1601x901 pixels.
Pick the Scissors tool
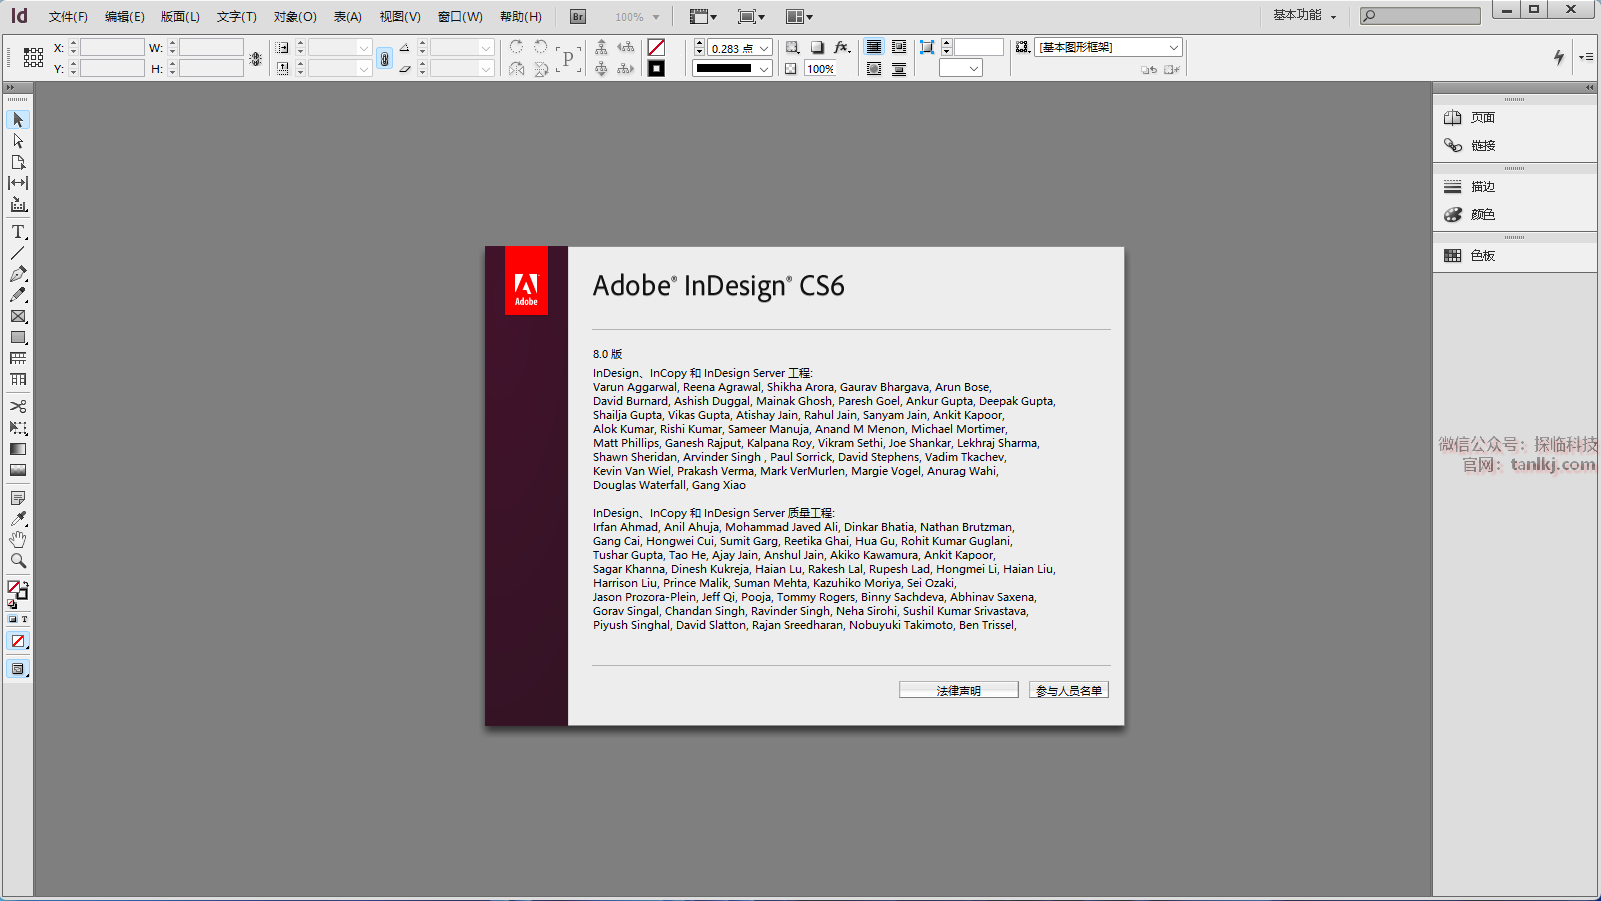[x=18, y=406]
